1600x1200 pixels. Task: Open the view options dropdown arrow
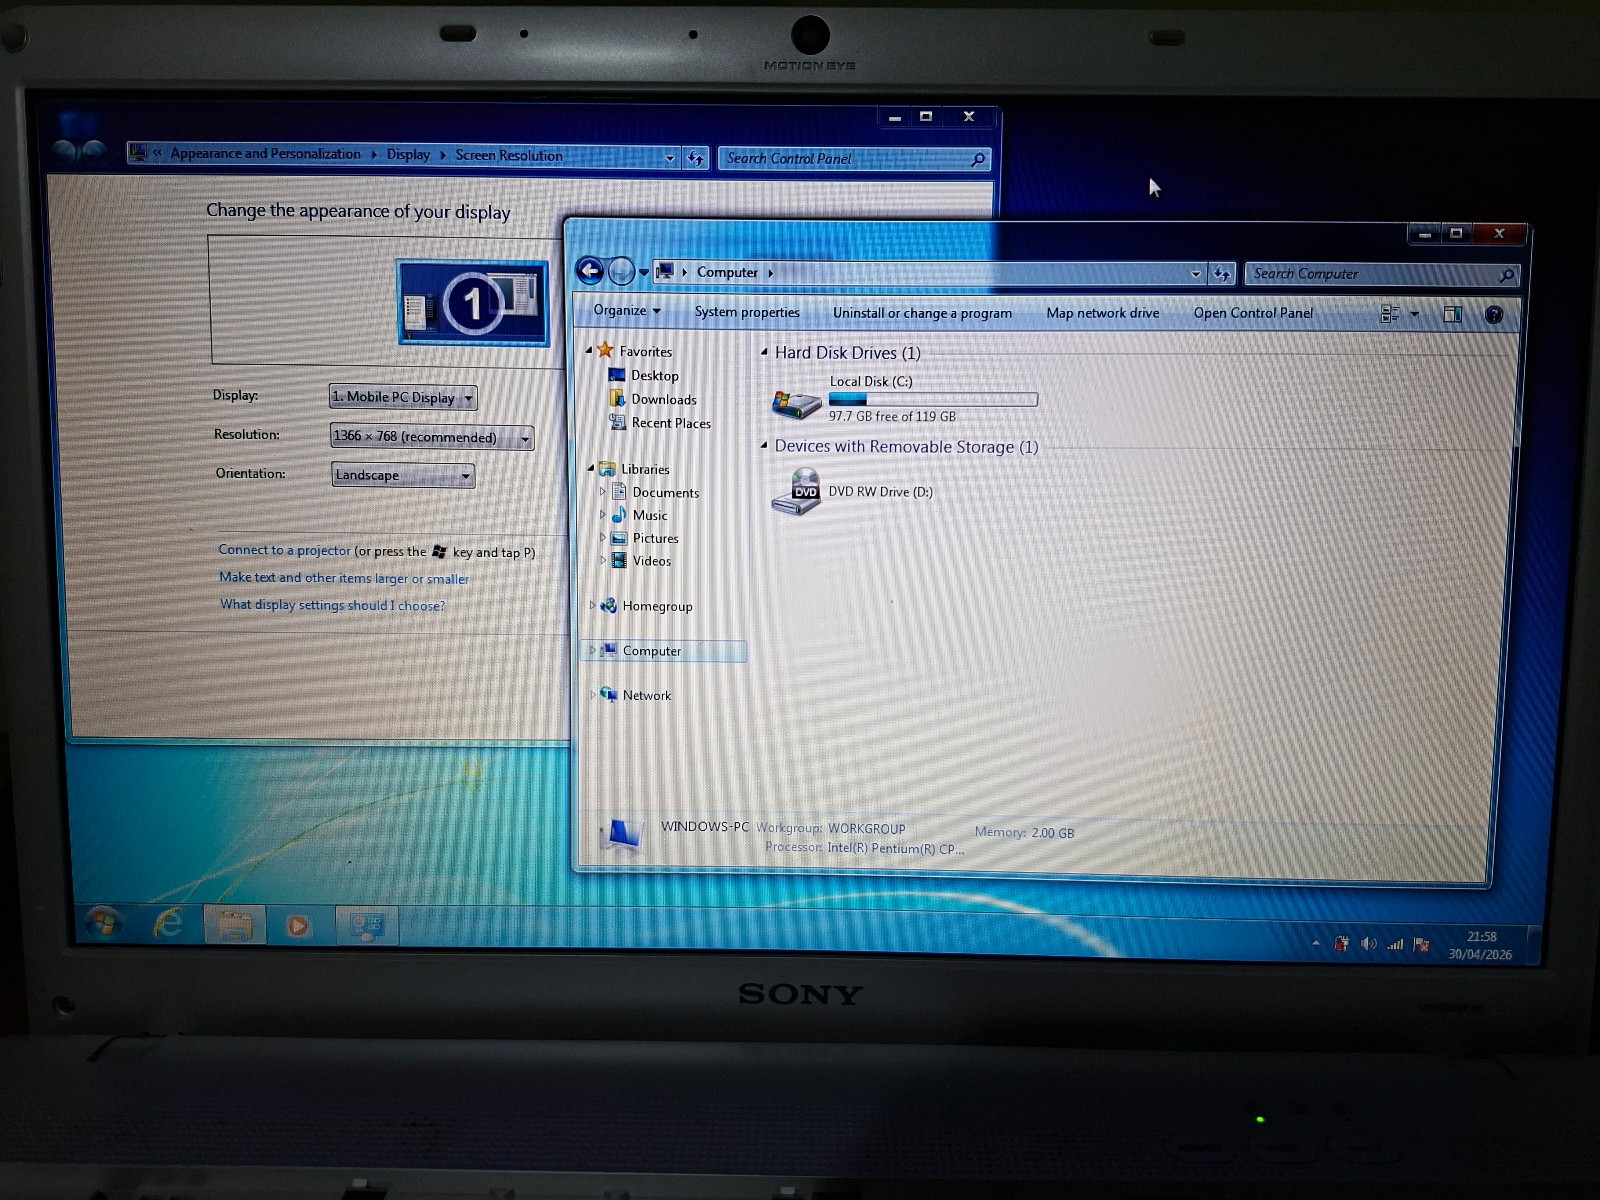tap(1414, 315)
